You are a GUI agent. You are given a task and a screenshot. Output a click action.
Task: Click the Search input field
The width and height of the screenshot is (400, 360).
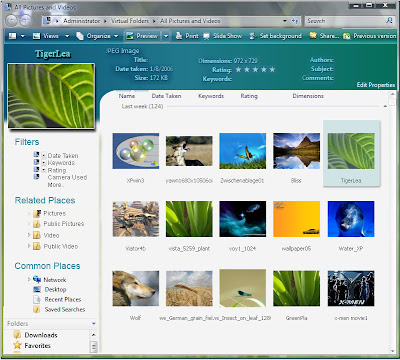(346, 21)
